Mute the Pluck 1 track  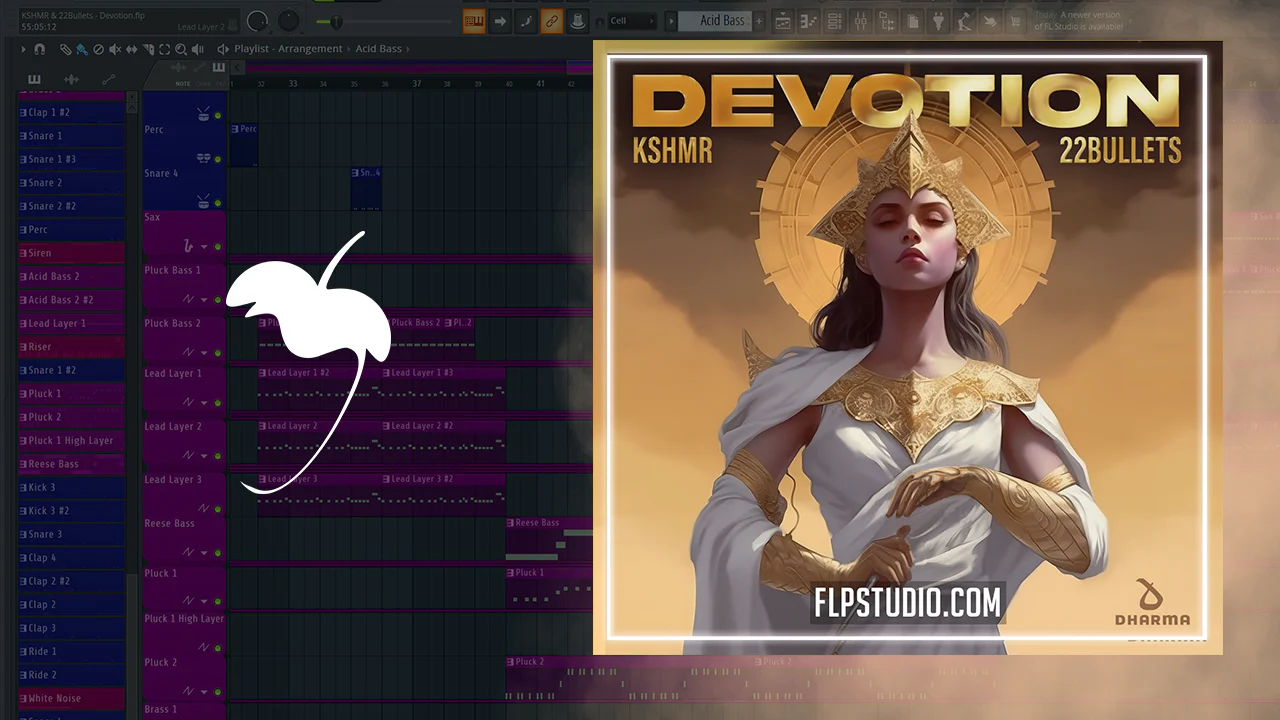click(x=218, y=602)
